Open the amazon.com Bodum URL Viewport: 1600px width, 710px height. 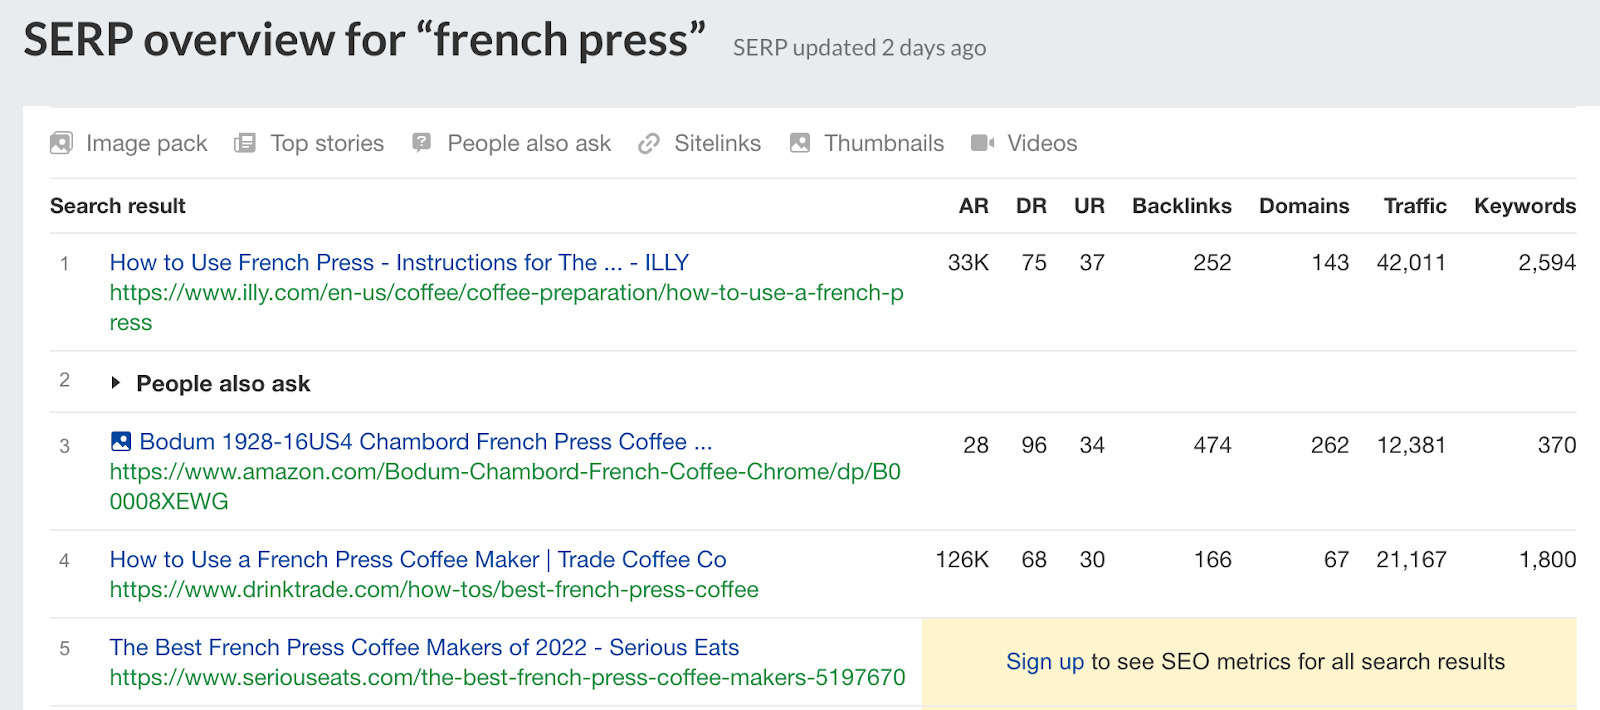point(505,486)
